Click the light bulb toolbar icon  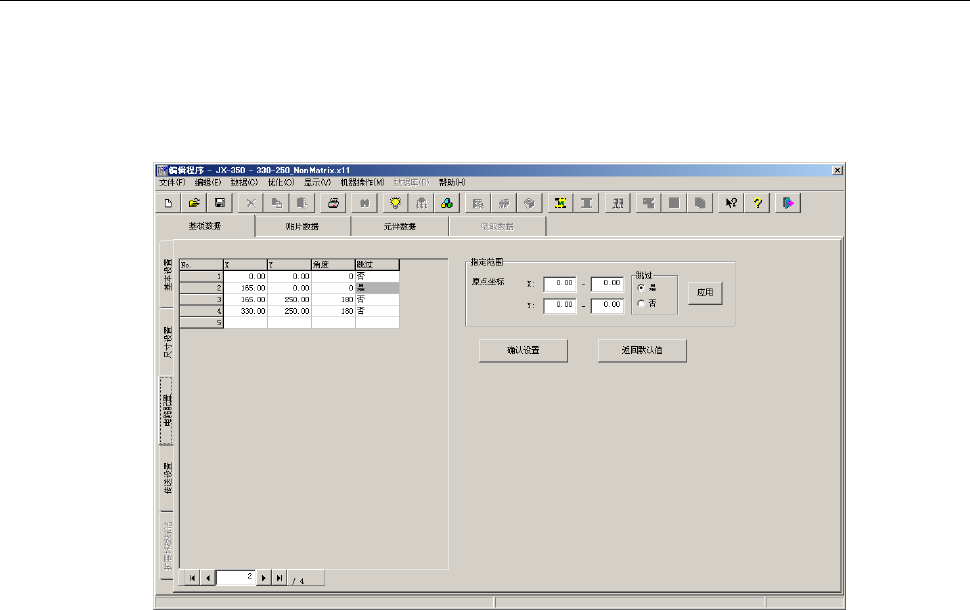point(396,203)
